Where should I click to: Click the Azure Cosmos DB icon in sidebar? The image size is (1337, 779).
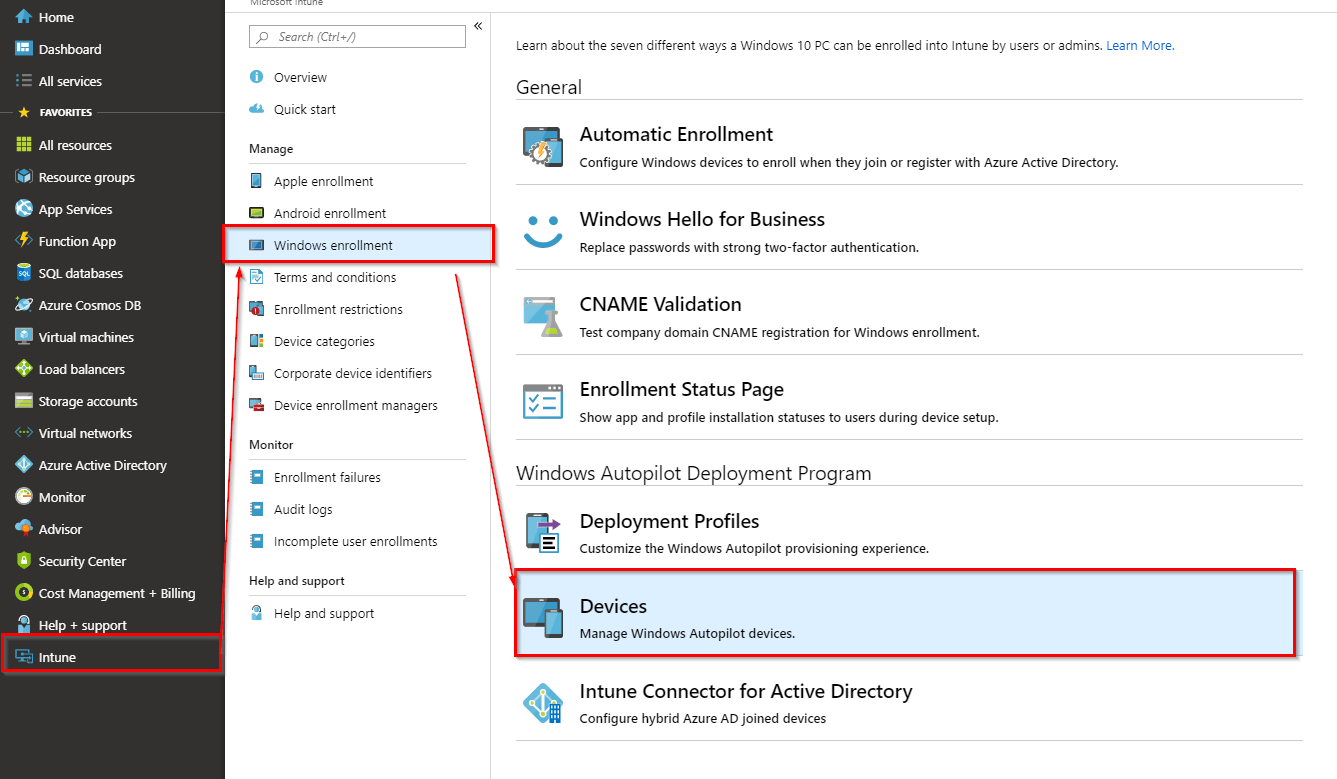coord(24,305)
